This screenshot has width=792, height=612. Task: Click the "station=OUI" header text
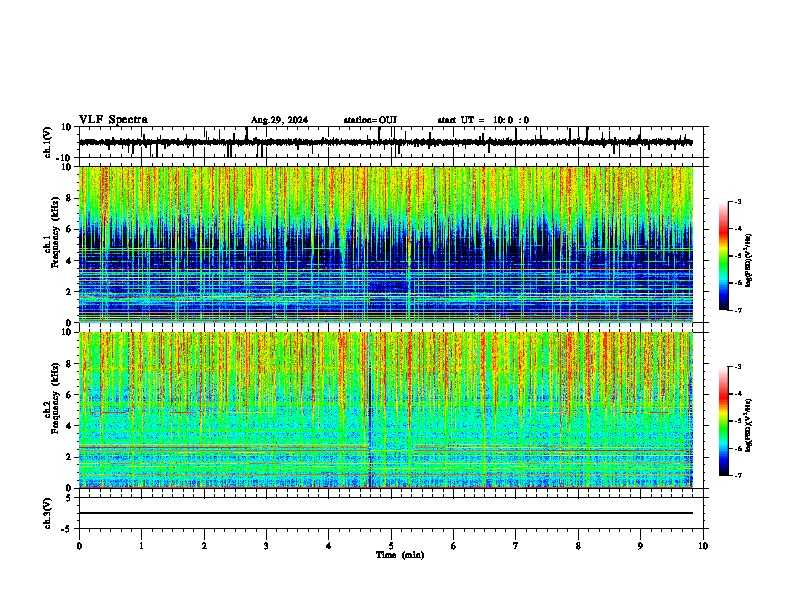[370, 120]
